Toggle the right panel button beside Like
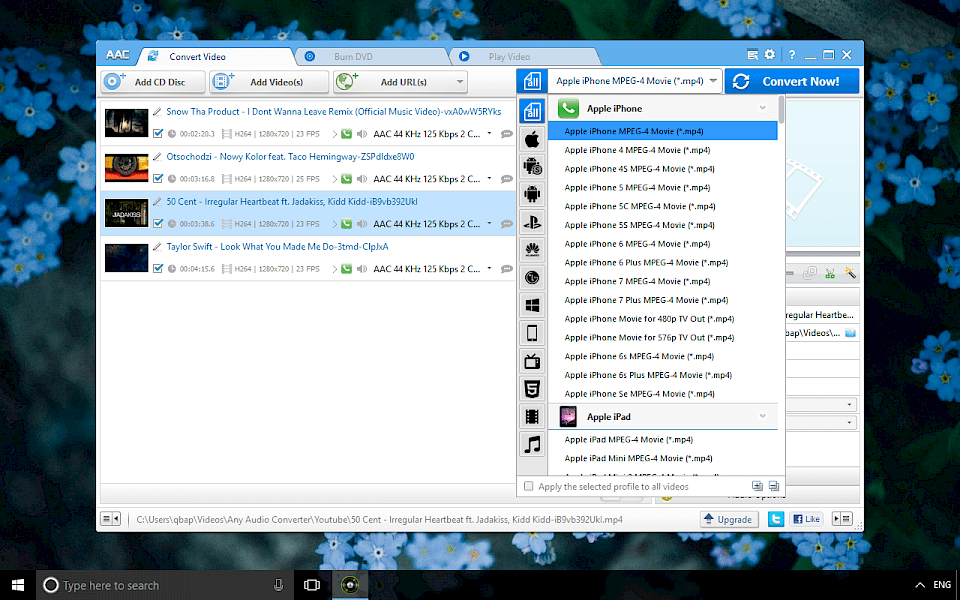The image size is (960, 600). point(842,519)
